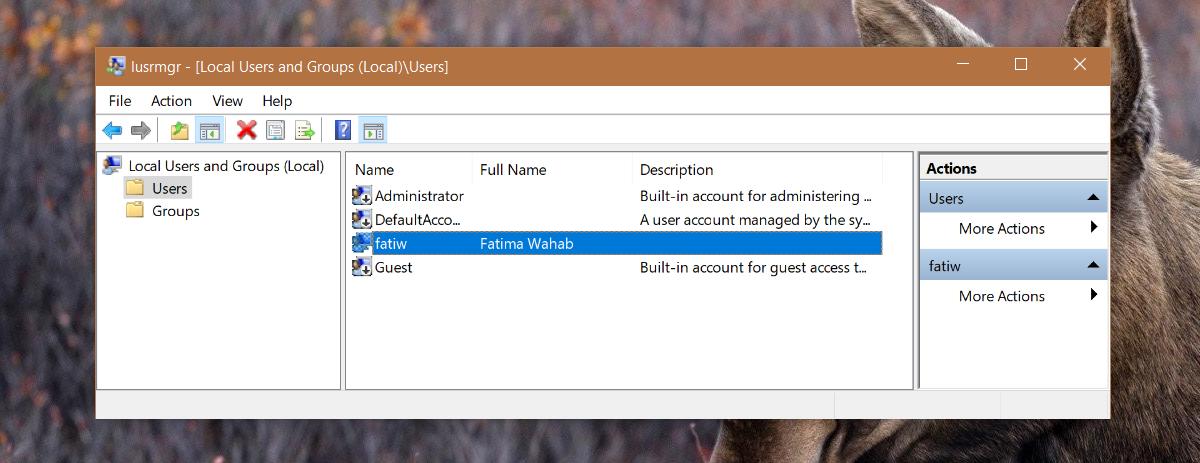The height and width of the screenshot is (463, 1200).
Task: Open the File menu
Action: (120, 101)
